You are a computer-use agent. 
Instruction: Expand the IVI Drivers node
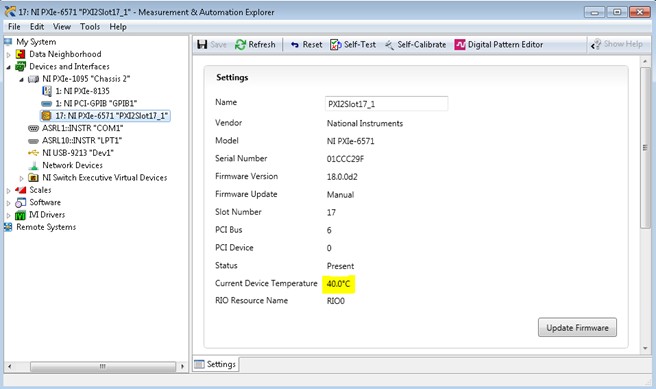8,215
